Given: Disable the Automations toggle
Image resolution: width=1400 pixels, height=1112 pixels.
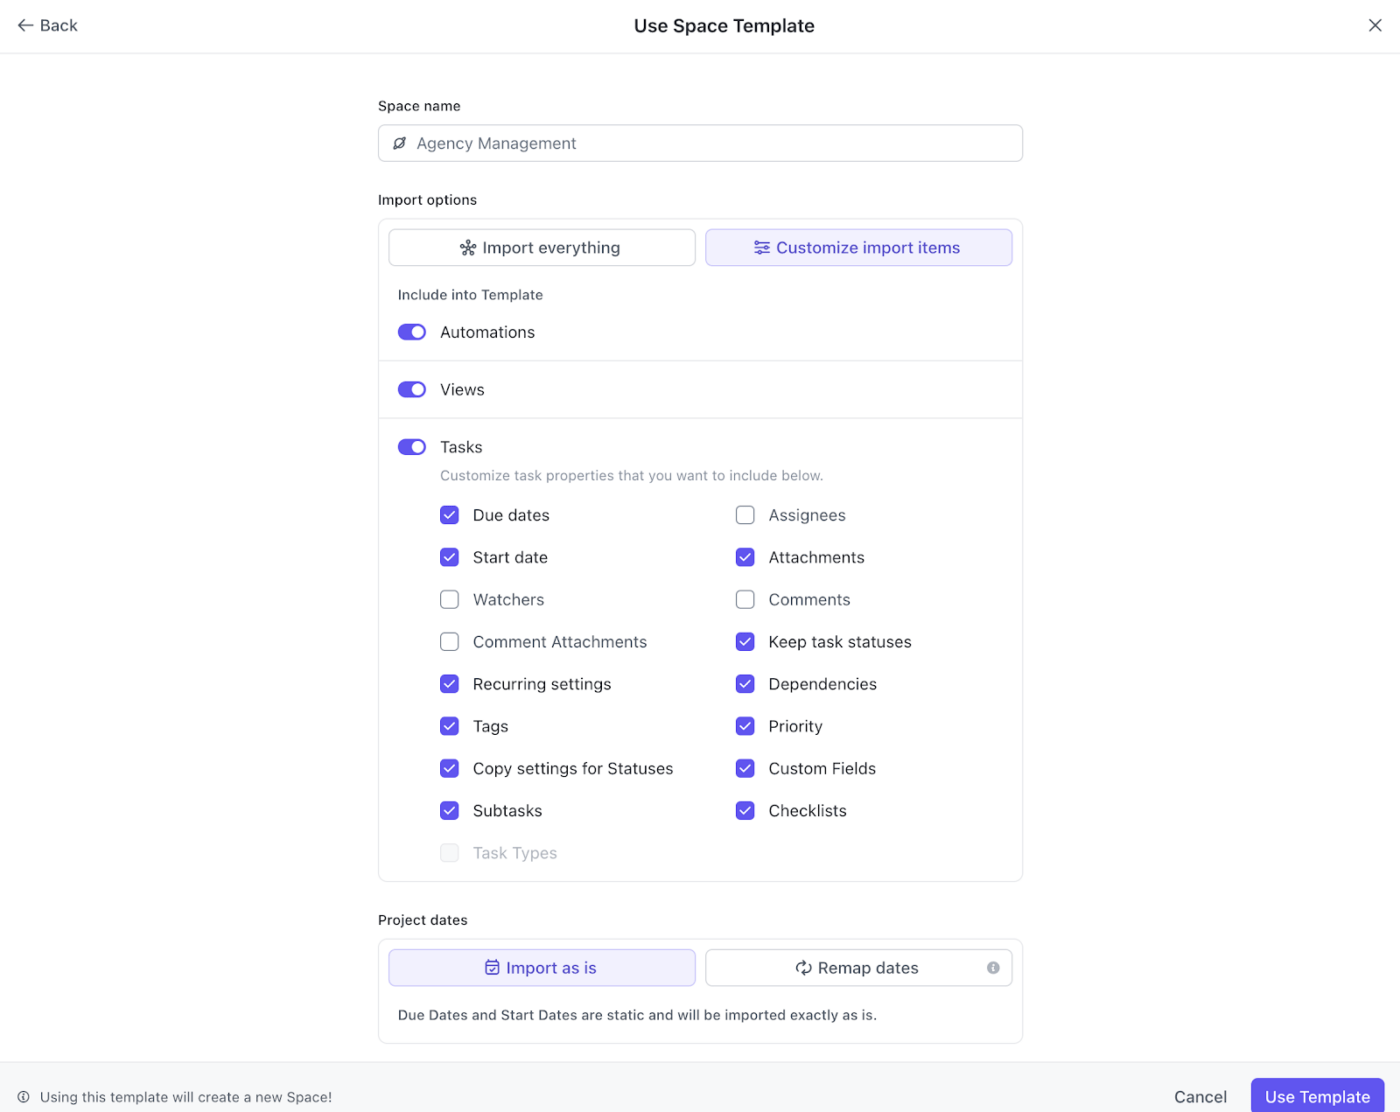Looking at the screenshot, I should (x=411, y=331).
